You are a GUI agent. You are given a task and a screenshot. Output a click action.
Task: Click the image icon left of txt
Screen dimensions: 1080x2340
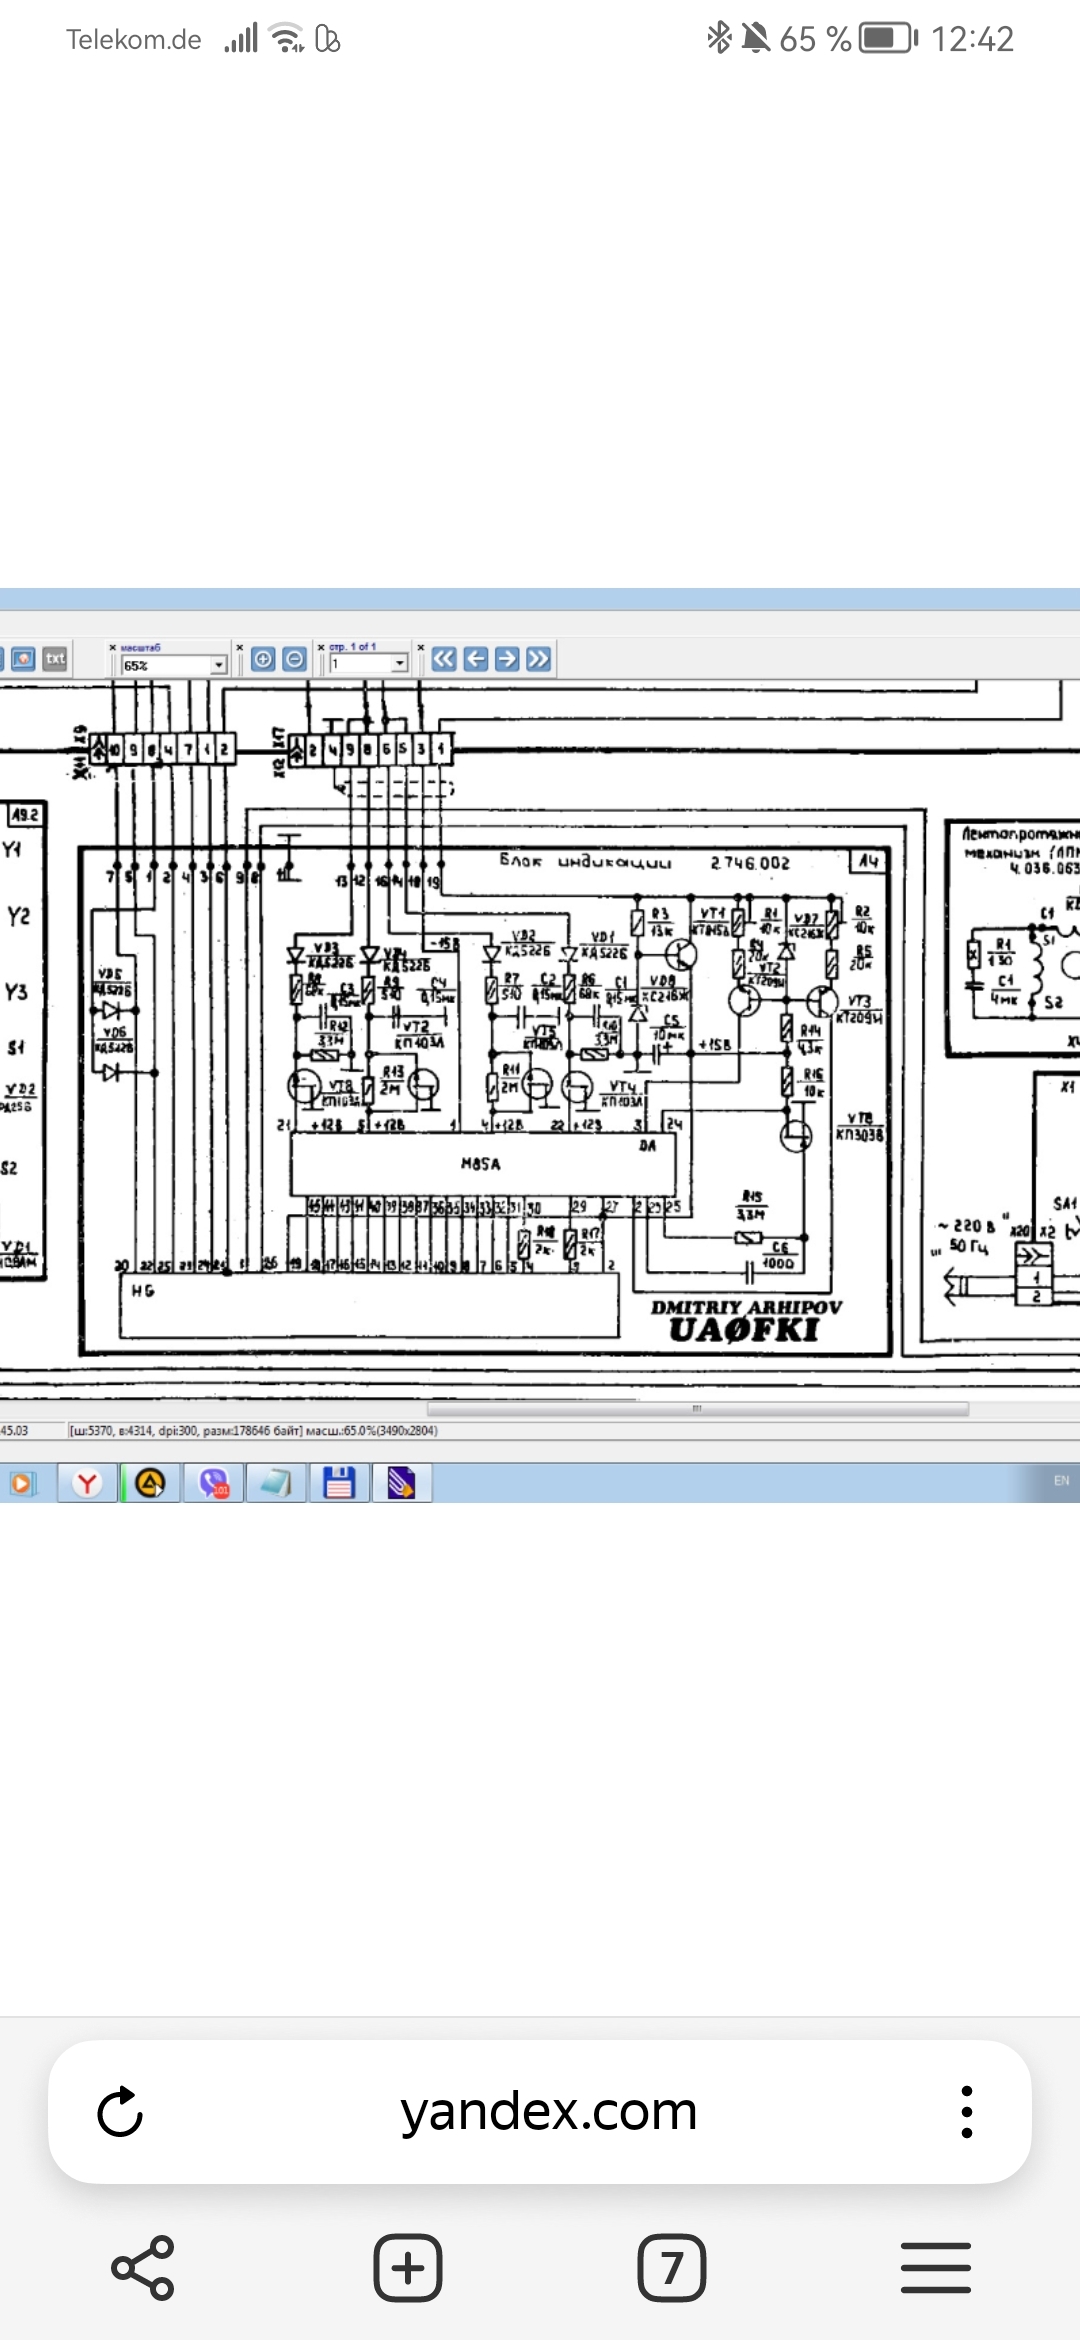click(23, 659)
